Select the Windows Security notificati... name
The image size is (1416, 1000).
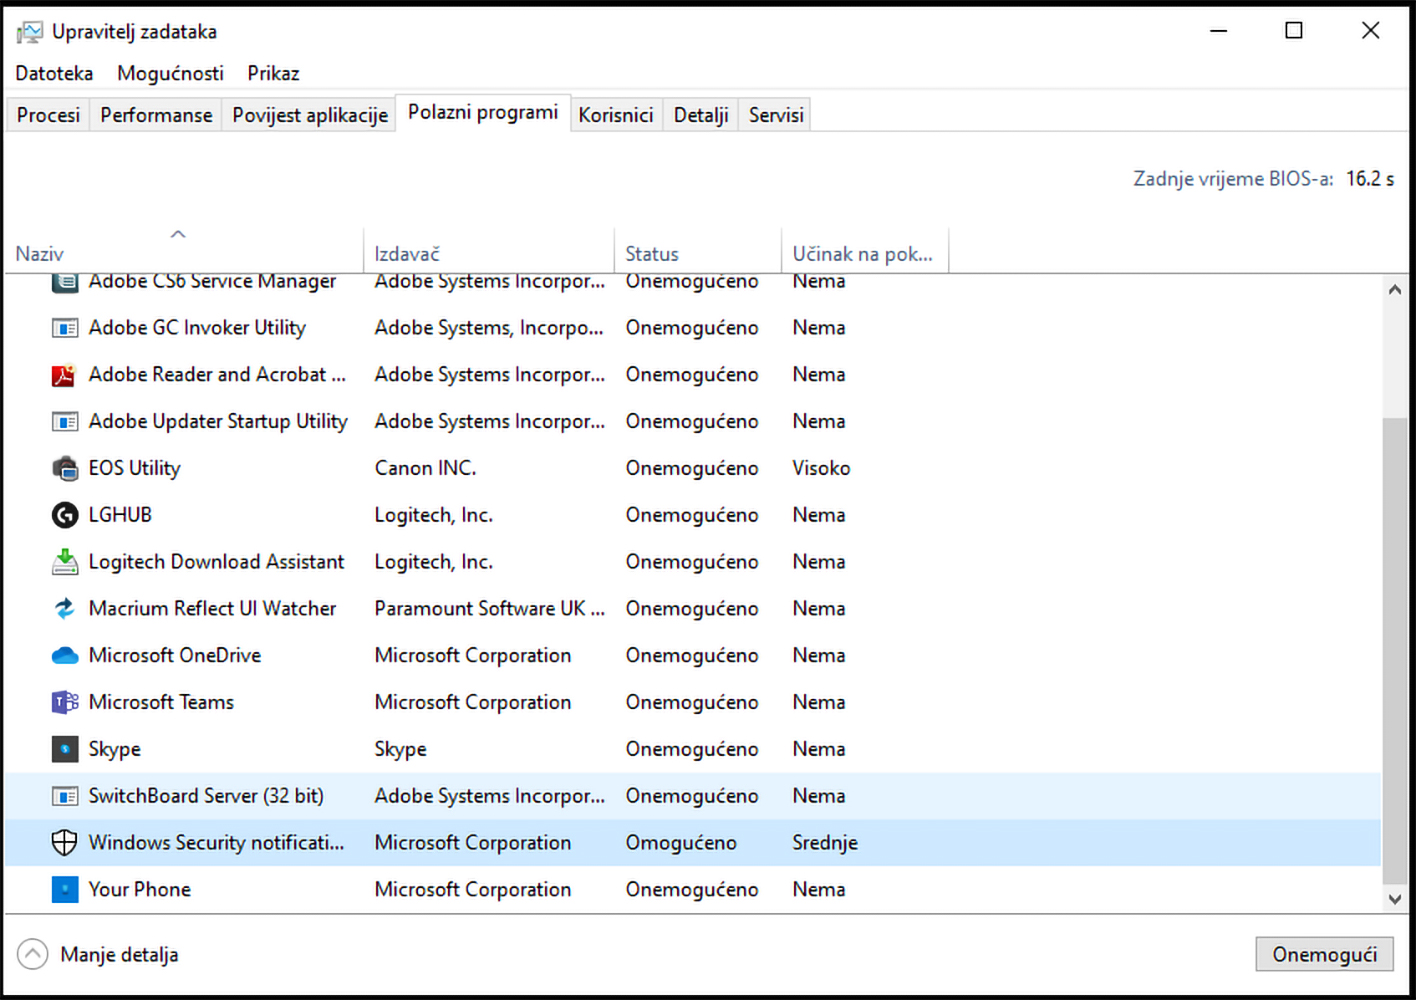tap(216, 843)
